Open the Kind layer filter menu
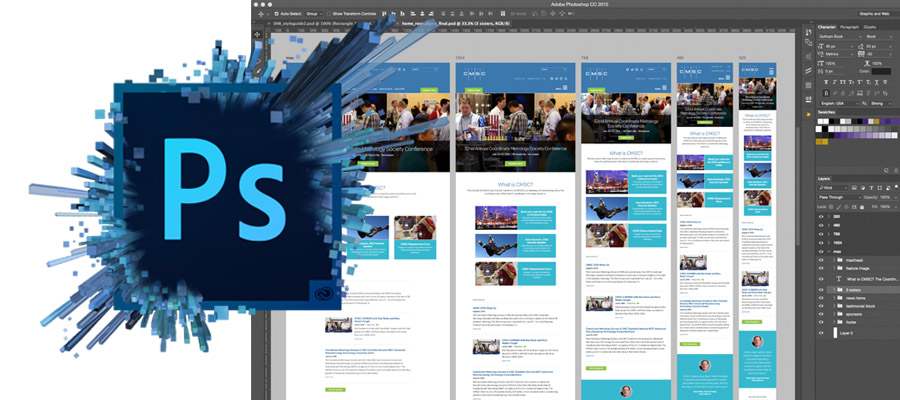Viewport: 900px width, 400px height. click(x=832, y=188)
